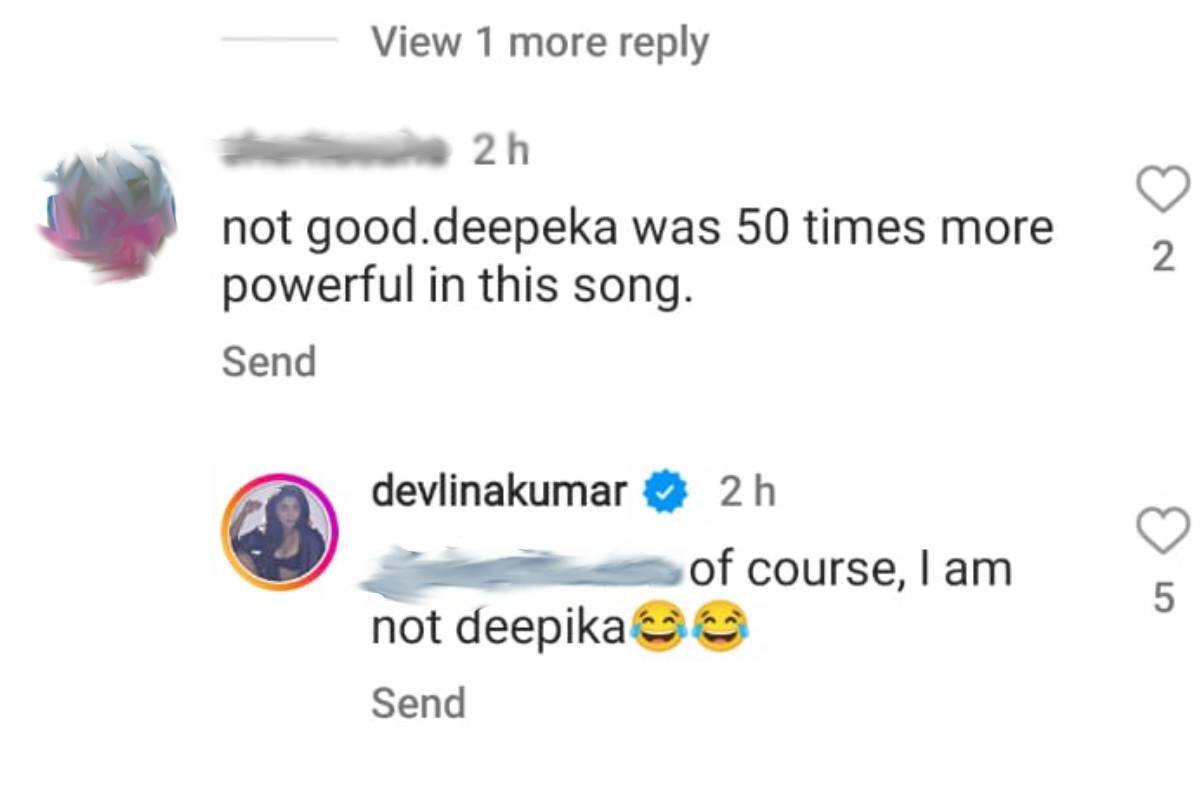The image size is (1200, 800).
Task: Click Send under the deepeka comment
Action: point(268,362)
